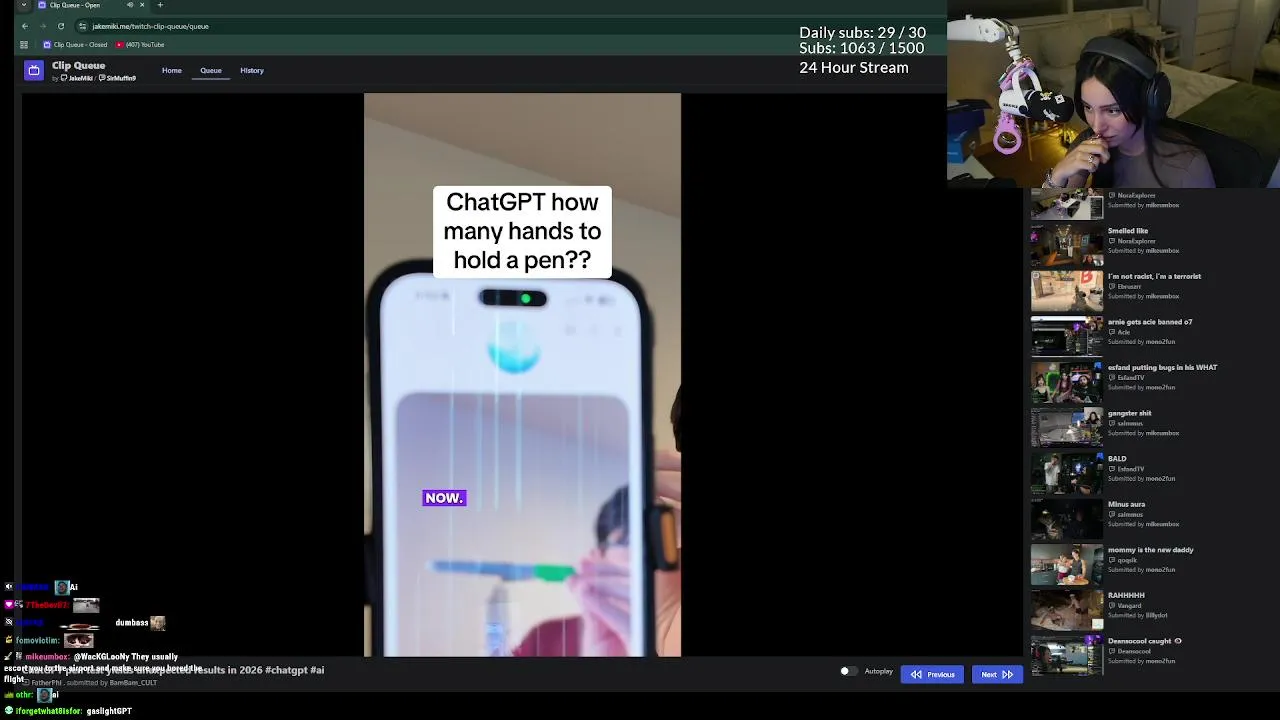Click 'gaslightGPT' chat message

[x=109, y=711]
